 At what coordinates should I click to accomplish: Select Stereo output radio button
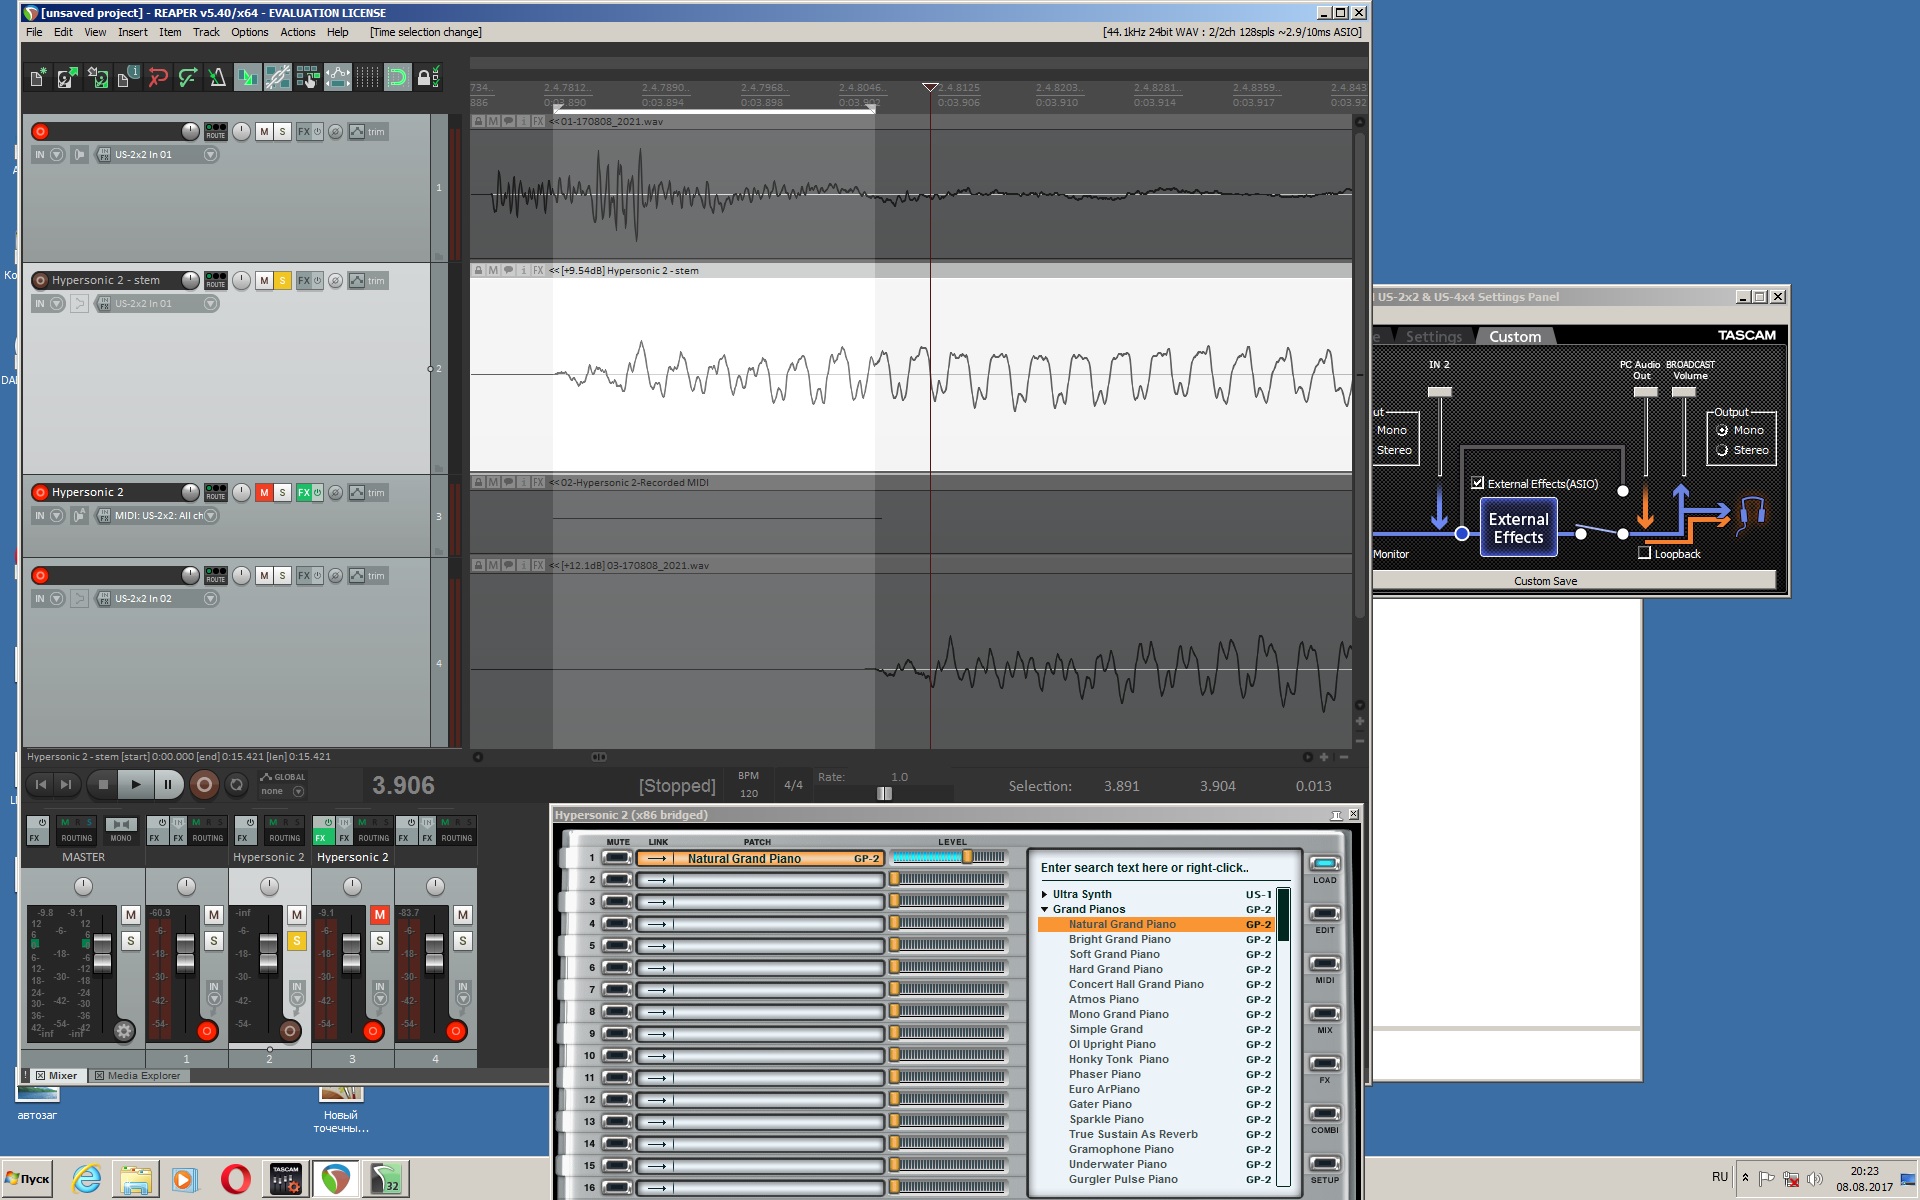[x=1722, y=450]
